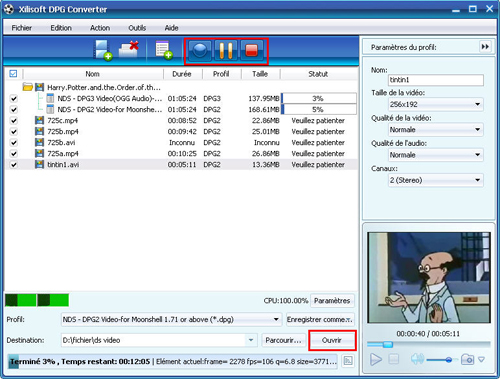Click the Profil column header
500x379 pixels.
coord(221,74)
